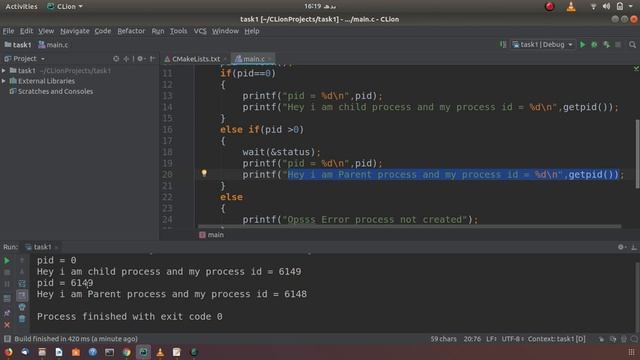Viewport: 640px width, 360px height.
Task: Select the main.c editor tab
Action: pyautogui.click(x=253, y=59)
